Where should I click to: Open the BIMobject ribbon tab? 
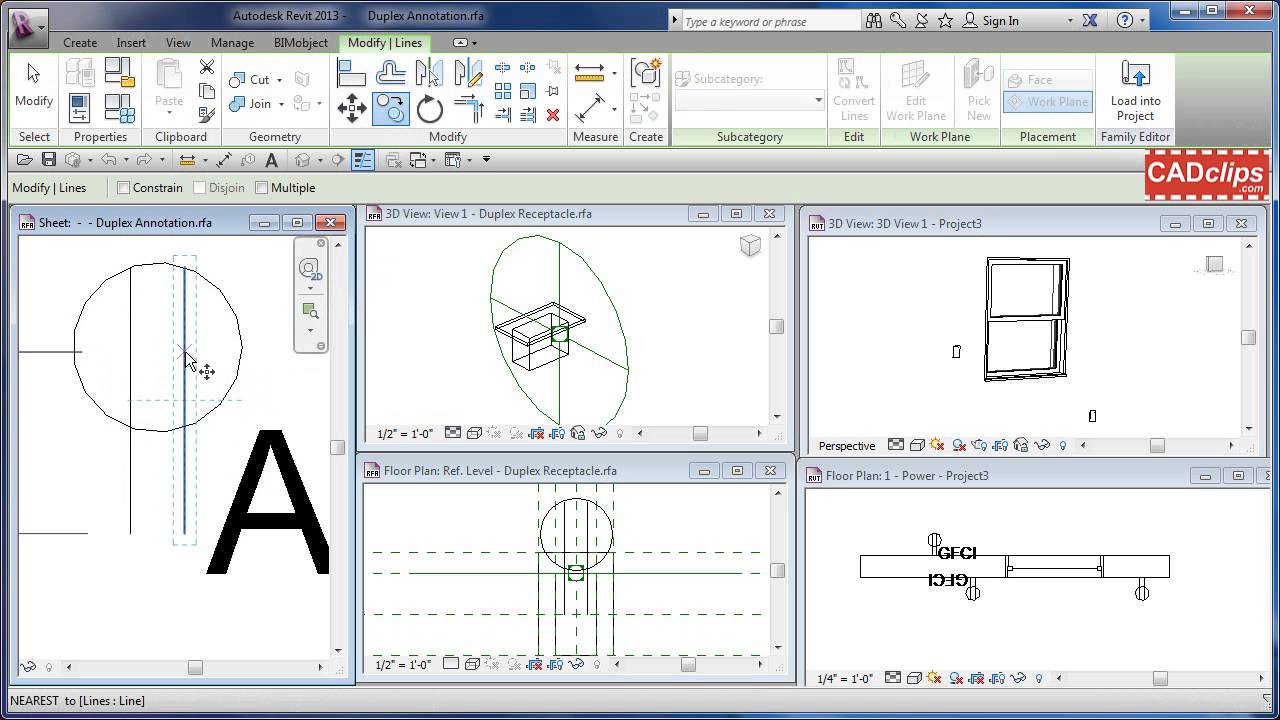(x=301, y=43)
